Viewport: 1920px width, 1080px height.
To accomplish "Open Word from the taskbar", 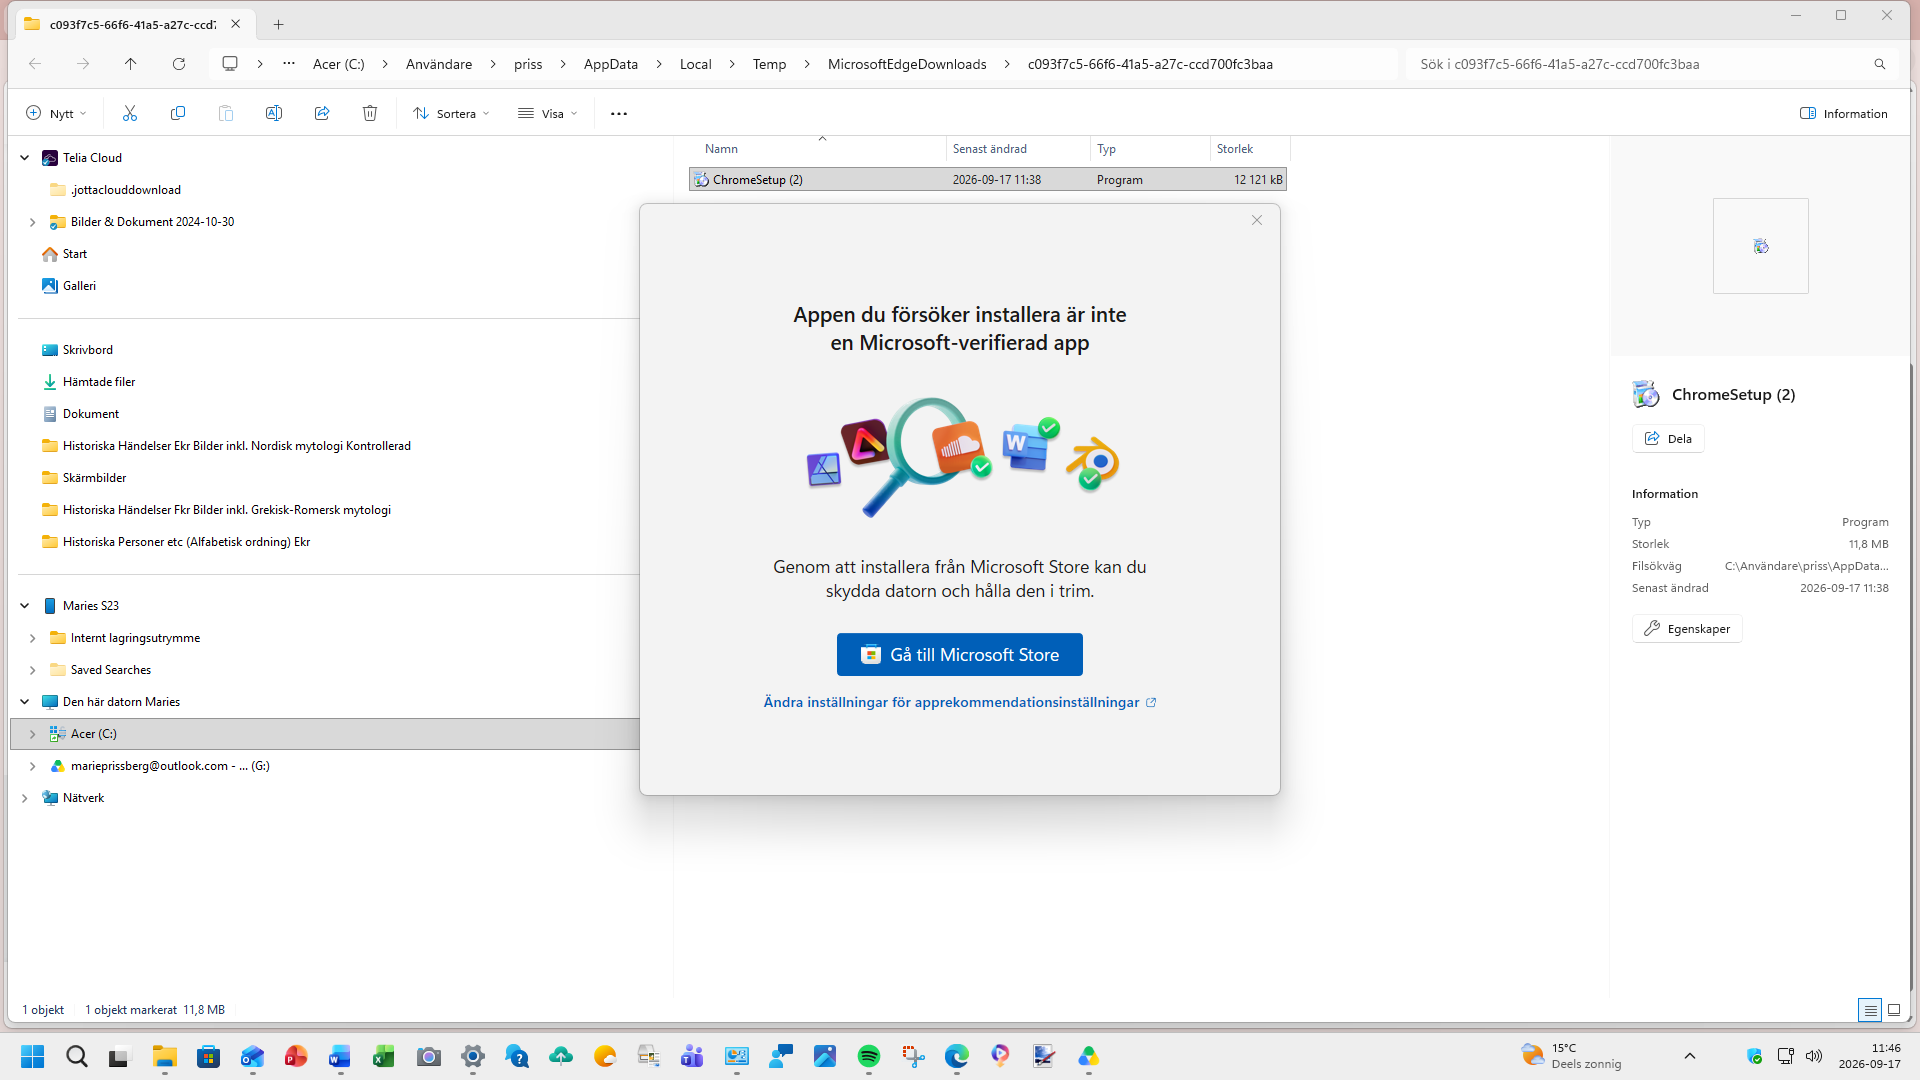I will click(340, 1056).
